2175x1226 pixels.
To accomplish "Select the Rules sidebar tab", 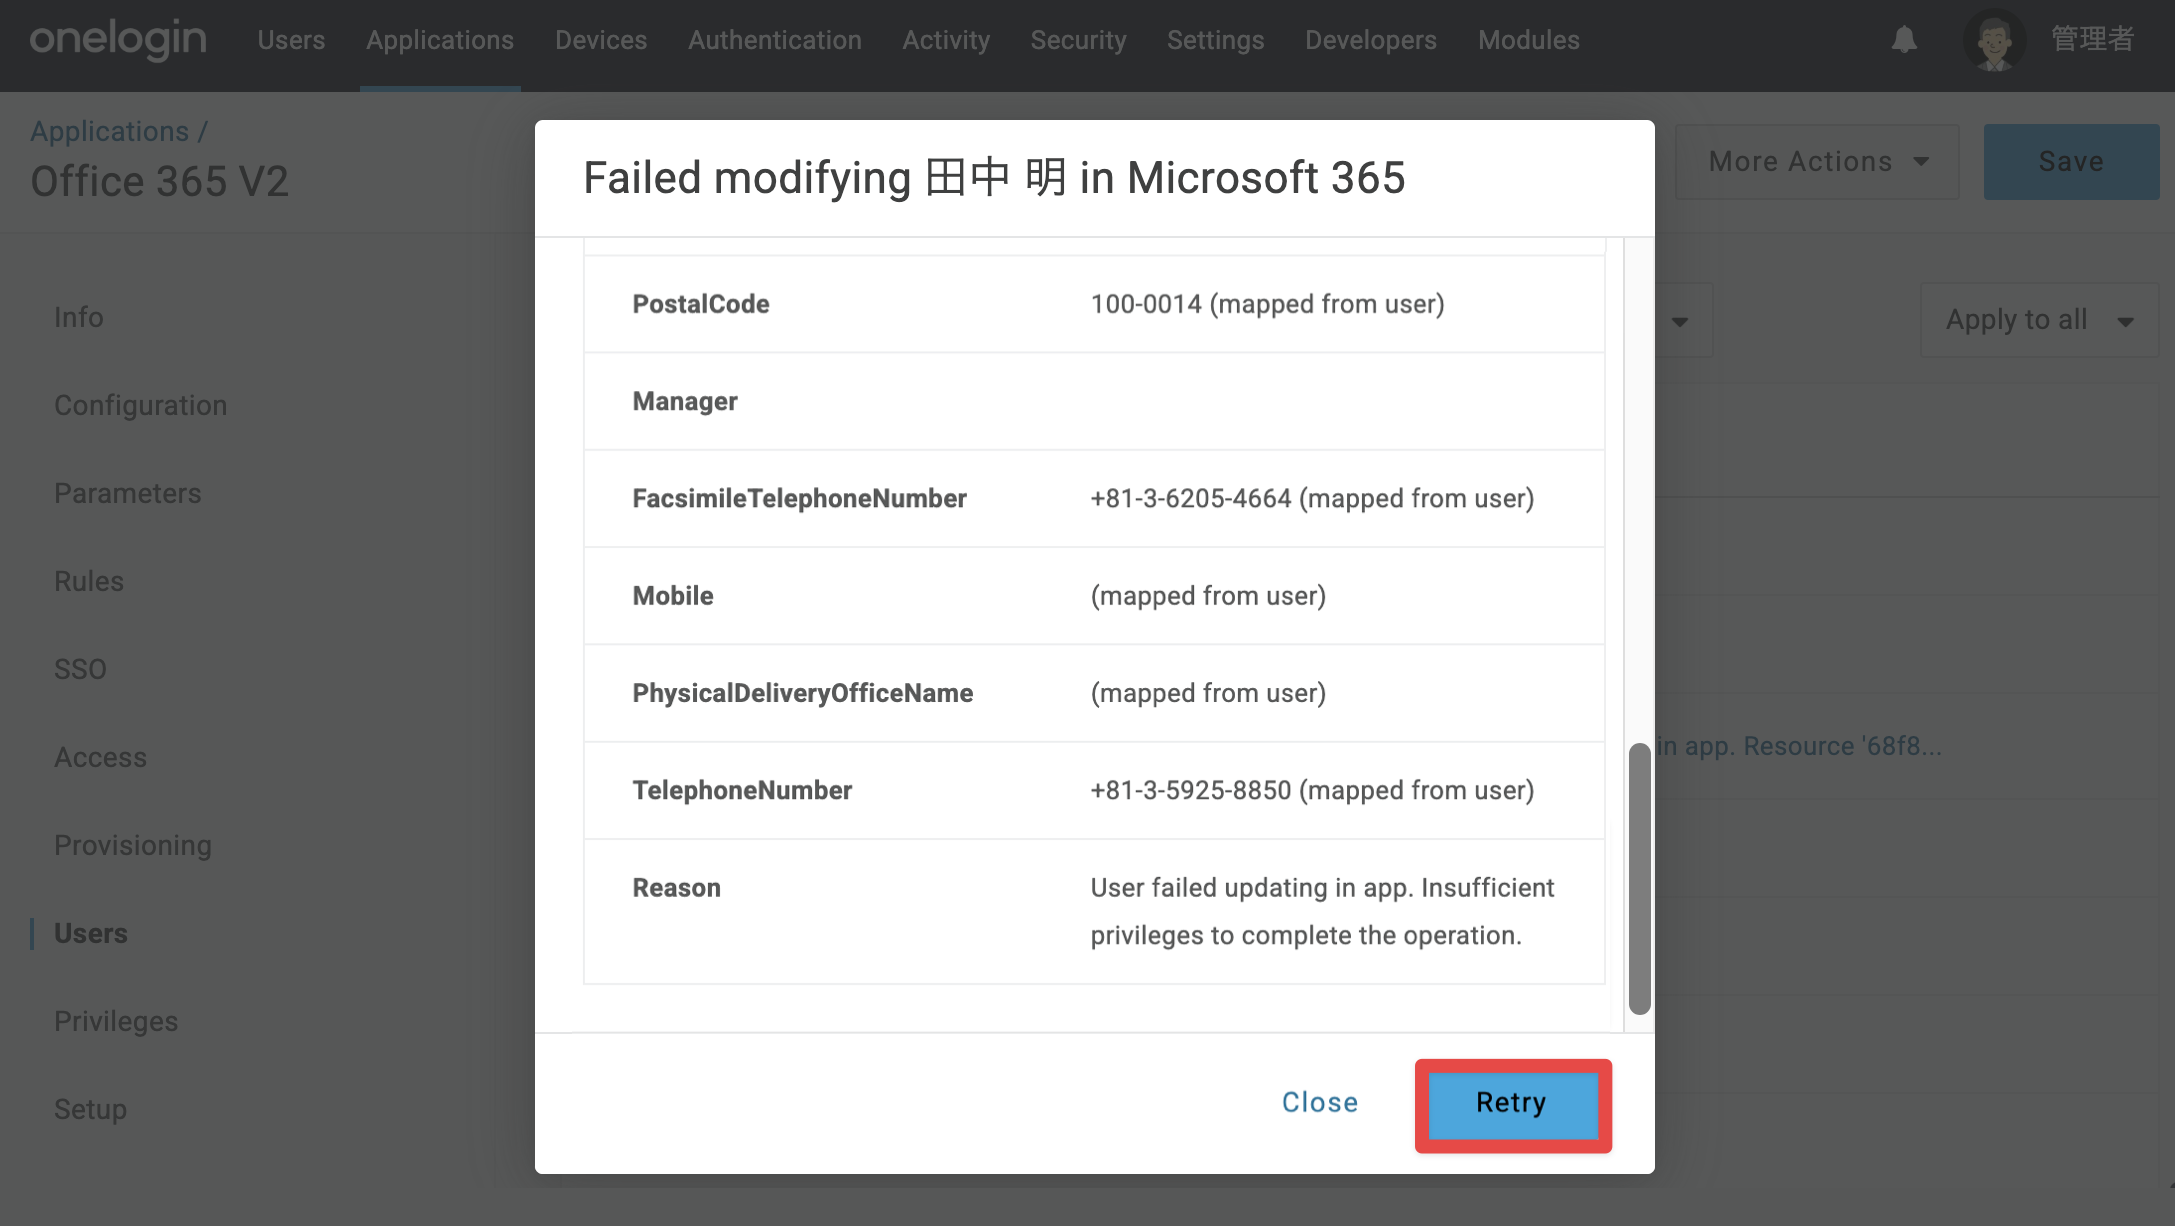I will tap(89, 581).
